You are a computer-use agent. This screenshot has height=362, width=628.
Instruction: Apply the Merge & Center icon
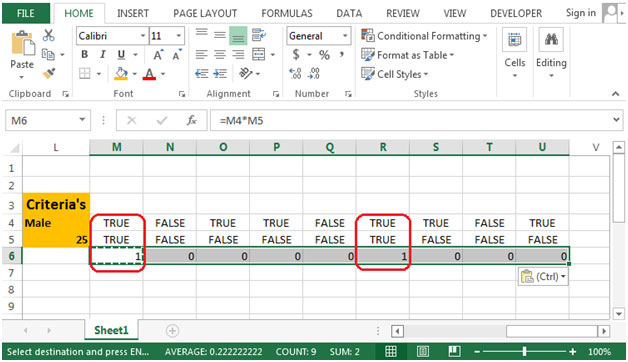[258, 54]
